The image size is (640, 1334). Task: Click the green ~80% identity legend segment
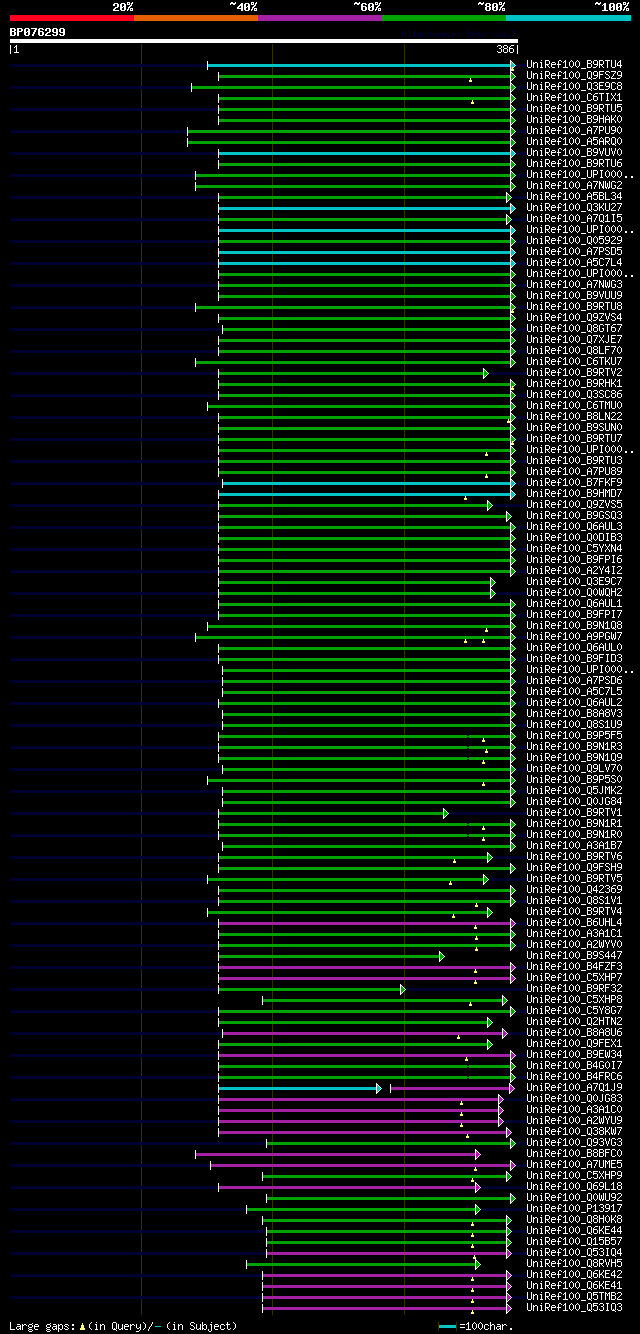443,18
